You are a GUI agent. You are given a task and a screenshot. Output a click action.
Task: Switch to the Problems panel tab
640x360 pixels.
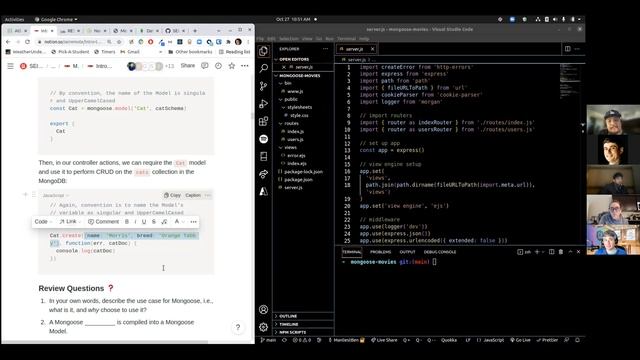tap(380, 252)
